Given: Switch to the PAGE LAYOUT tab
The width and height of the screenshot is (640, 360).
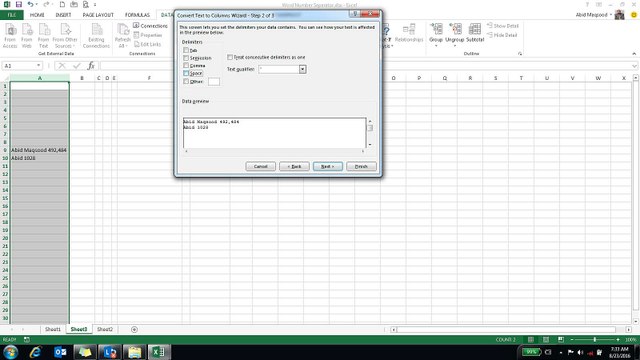Looking at the screenshot, I should (x=98, y=15).
